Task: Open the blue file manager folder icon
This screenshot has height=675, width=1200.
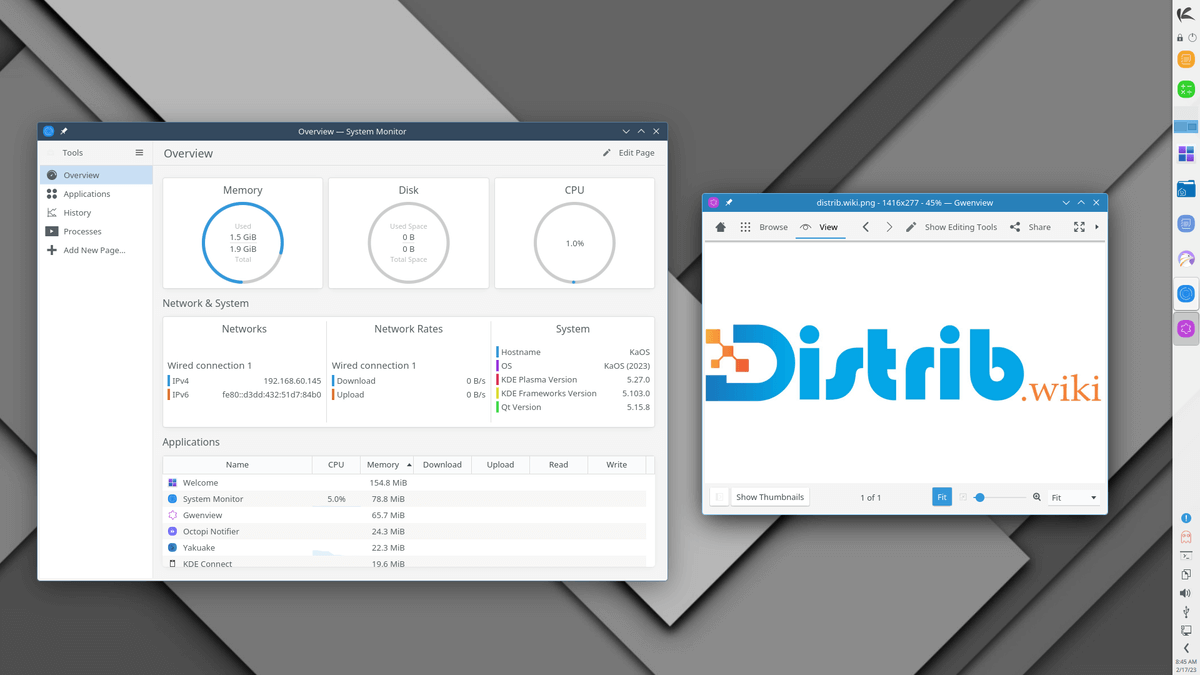Action: pyautogui.click(x=1186, y=189)
